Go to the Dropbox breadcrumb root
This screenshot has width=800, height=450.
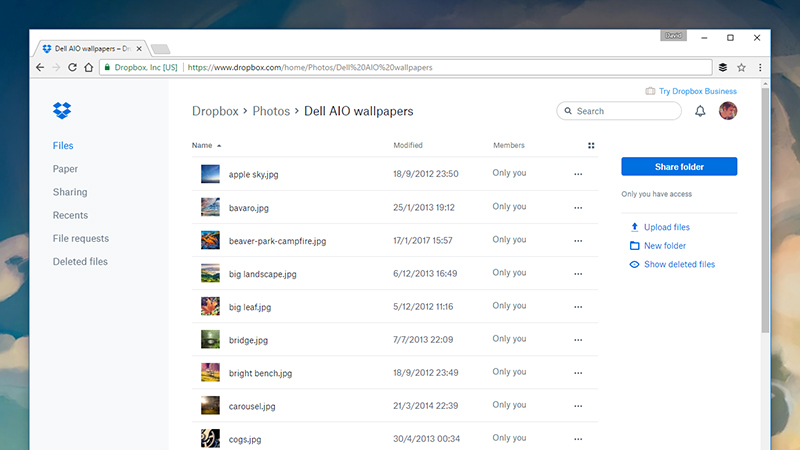pos(215,111)
